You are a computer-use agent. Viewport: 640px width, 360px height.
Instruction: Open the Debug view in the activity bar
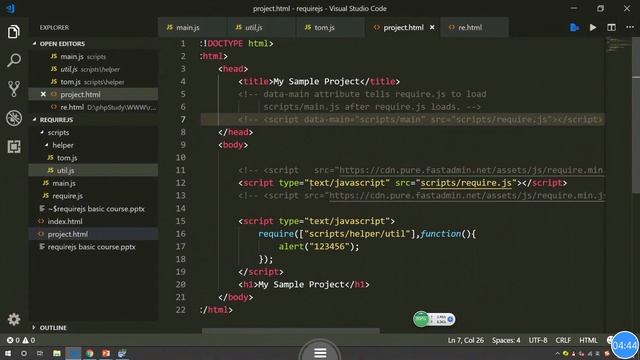pyautogui.click(x=13, y=118)
